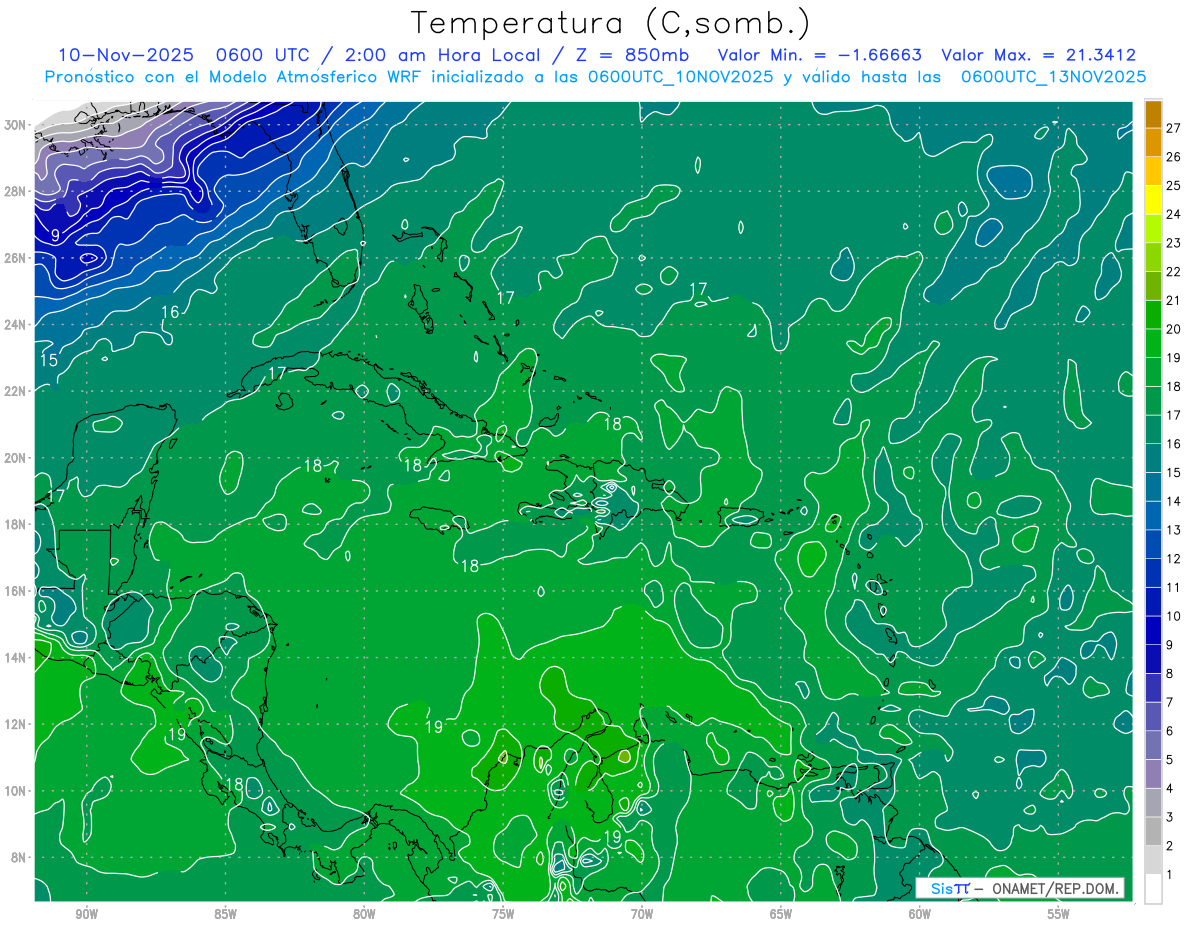Click the 26N latitude axis label

16,258
